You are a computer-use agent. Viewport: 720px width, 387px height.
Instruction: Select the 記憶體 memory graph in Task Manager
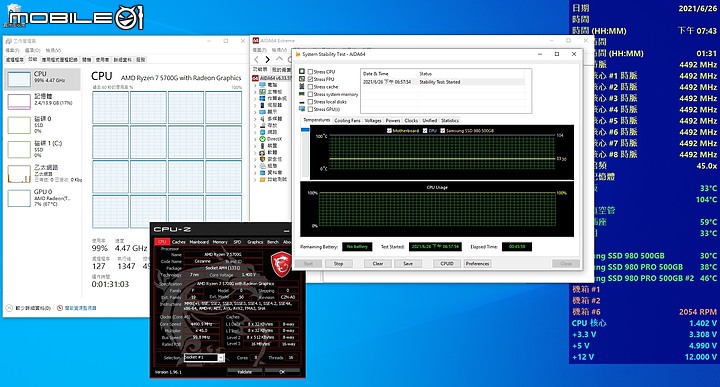[19, 101]
